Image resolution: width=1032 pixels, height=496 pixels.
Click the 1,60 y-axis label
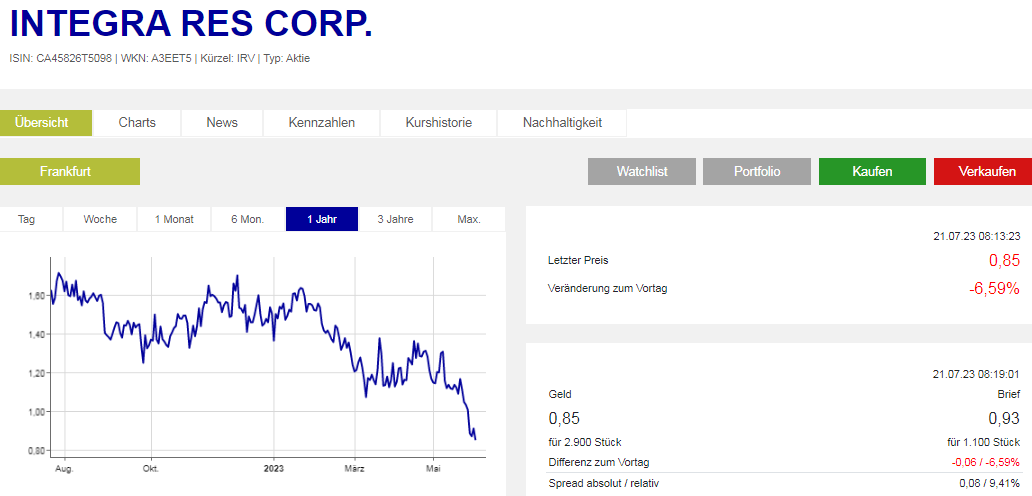click(x=35, y=296)
